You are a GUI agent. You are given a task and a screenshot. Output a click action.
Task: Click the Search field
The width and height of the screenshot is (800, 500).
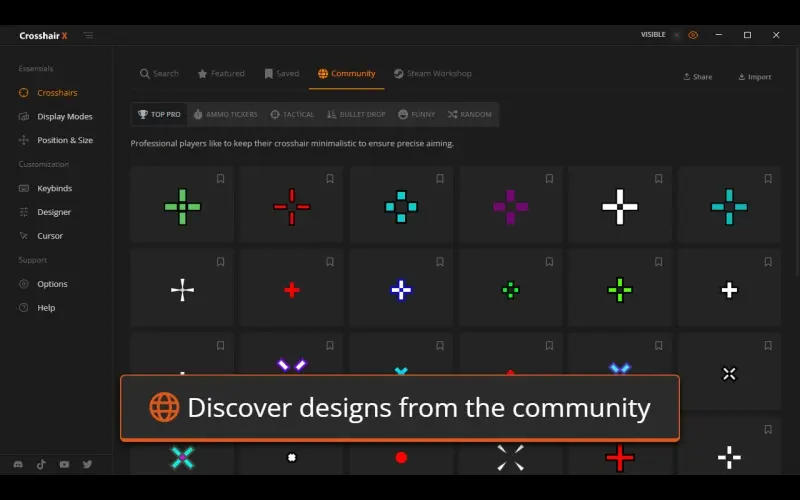click(159, 74)
